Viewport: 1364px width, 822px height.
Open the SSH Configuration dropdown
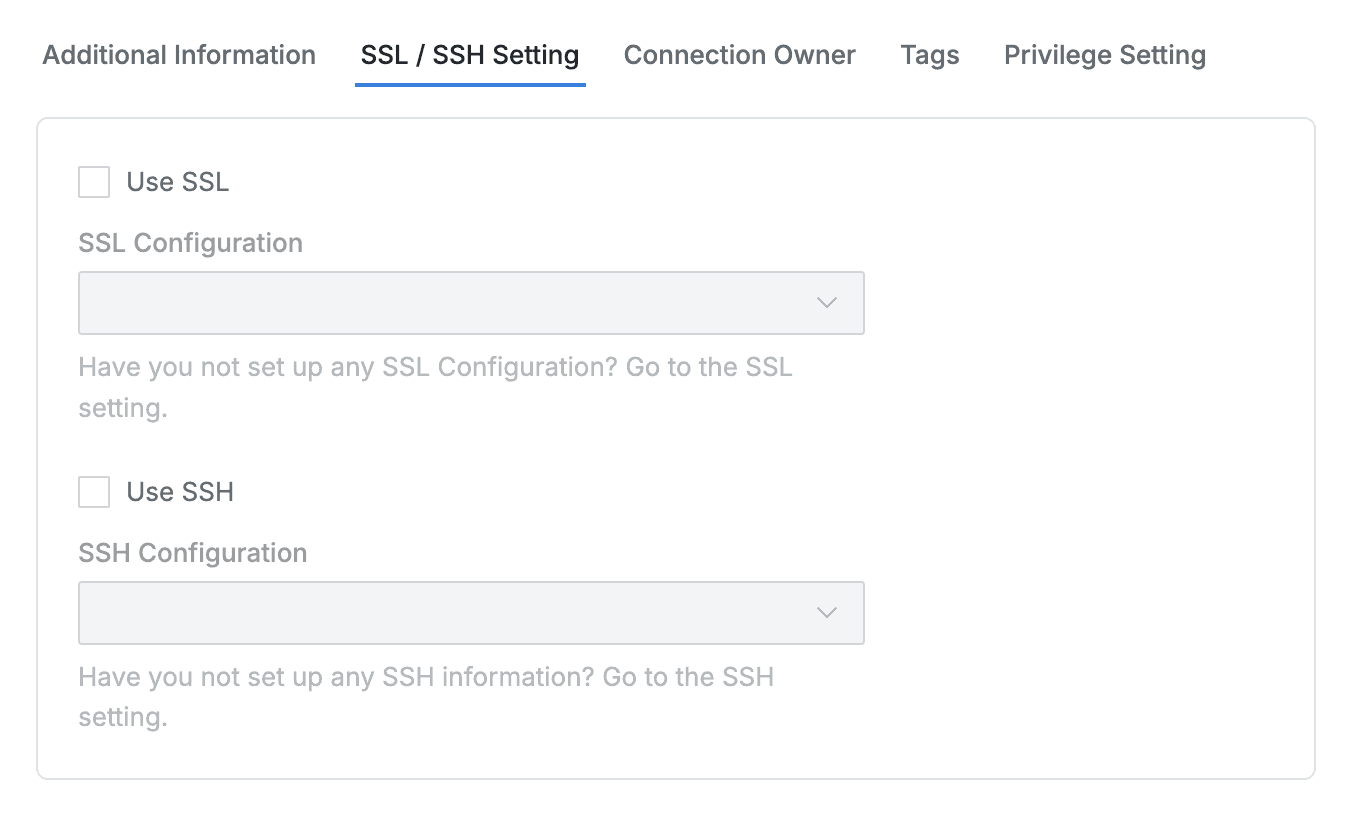point(471,612)
